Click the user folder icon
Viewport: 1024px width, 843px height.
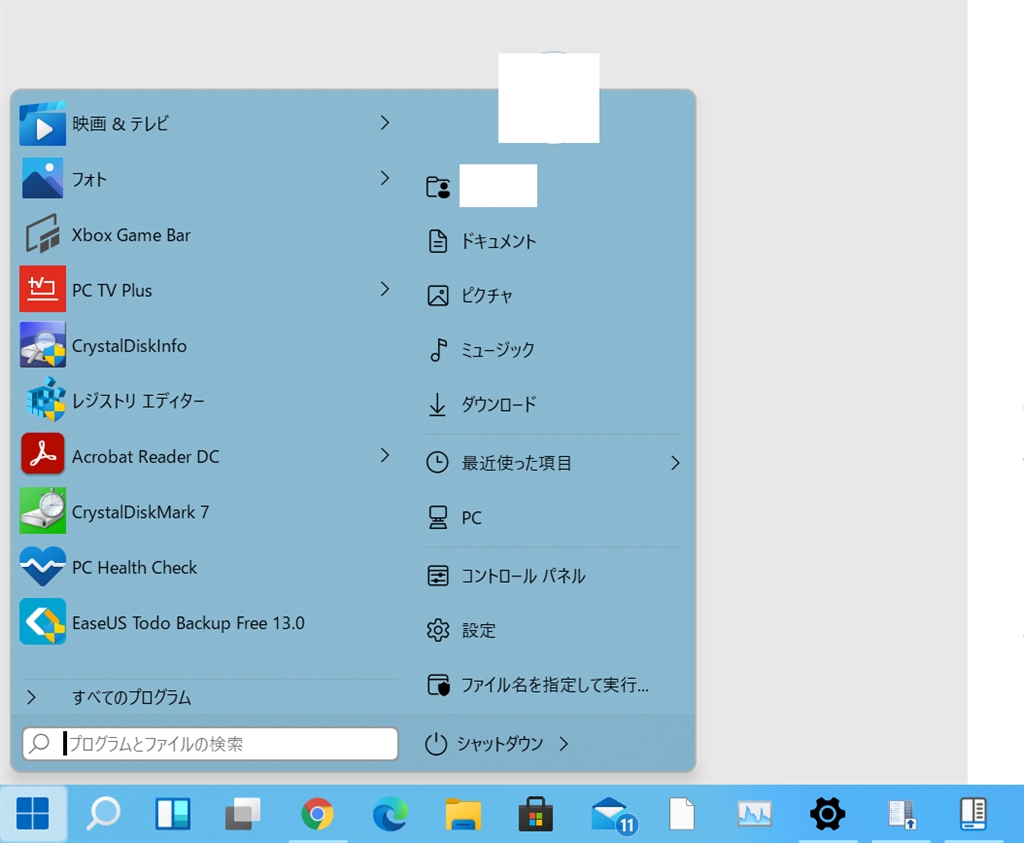tap(438, 187)
